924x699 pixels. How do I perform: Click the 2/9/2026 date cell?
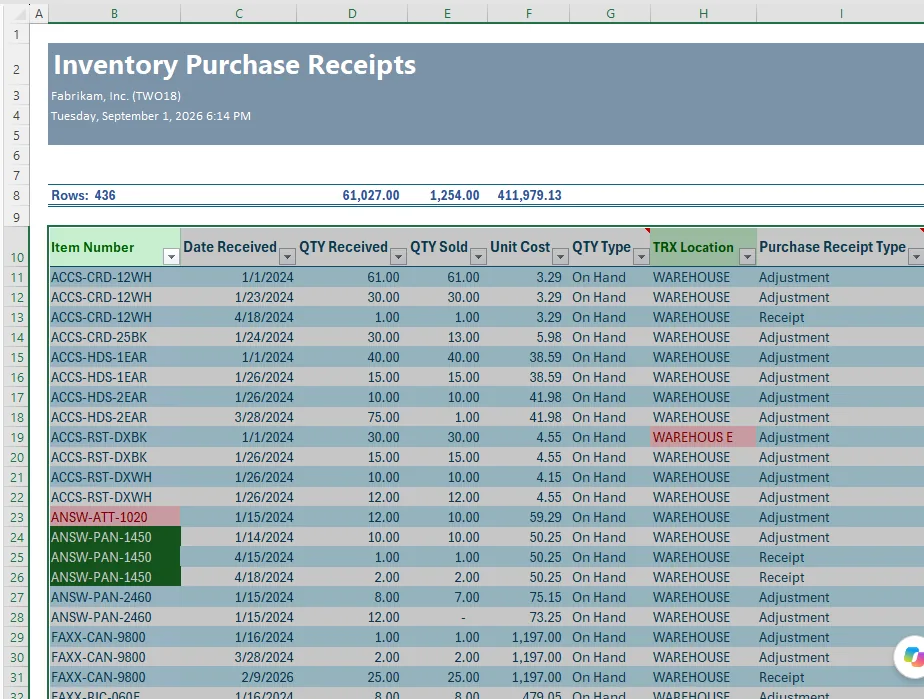(x=239, y=677)
